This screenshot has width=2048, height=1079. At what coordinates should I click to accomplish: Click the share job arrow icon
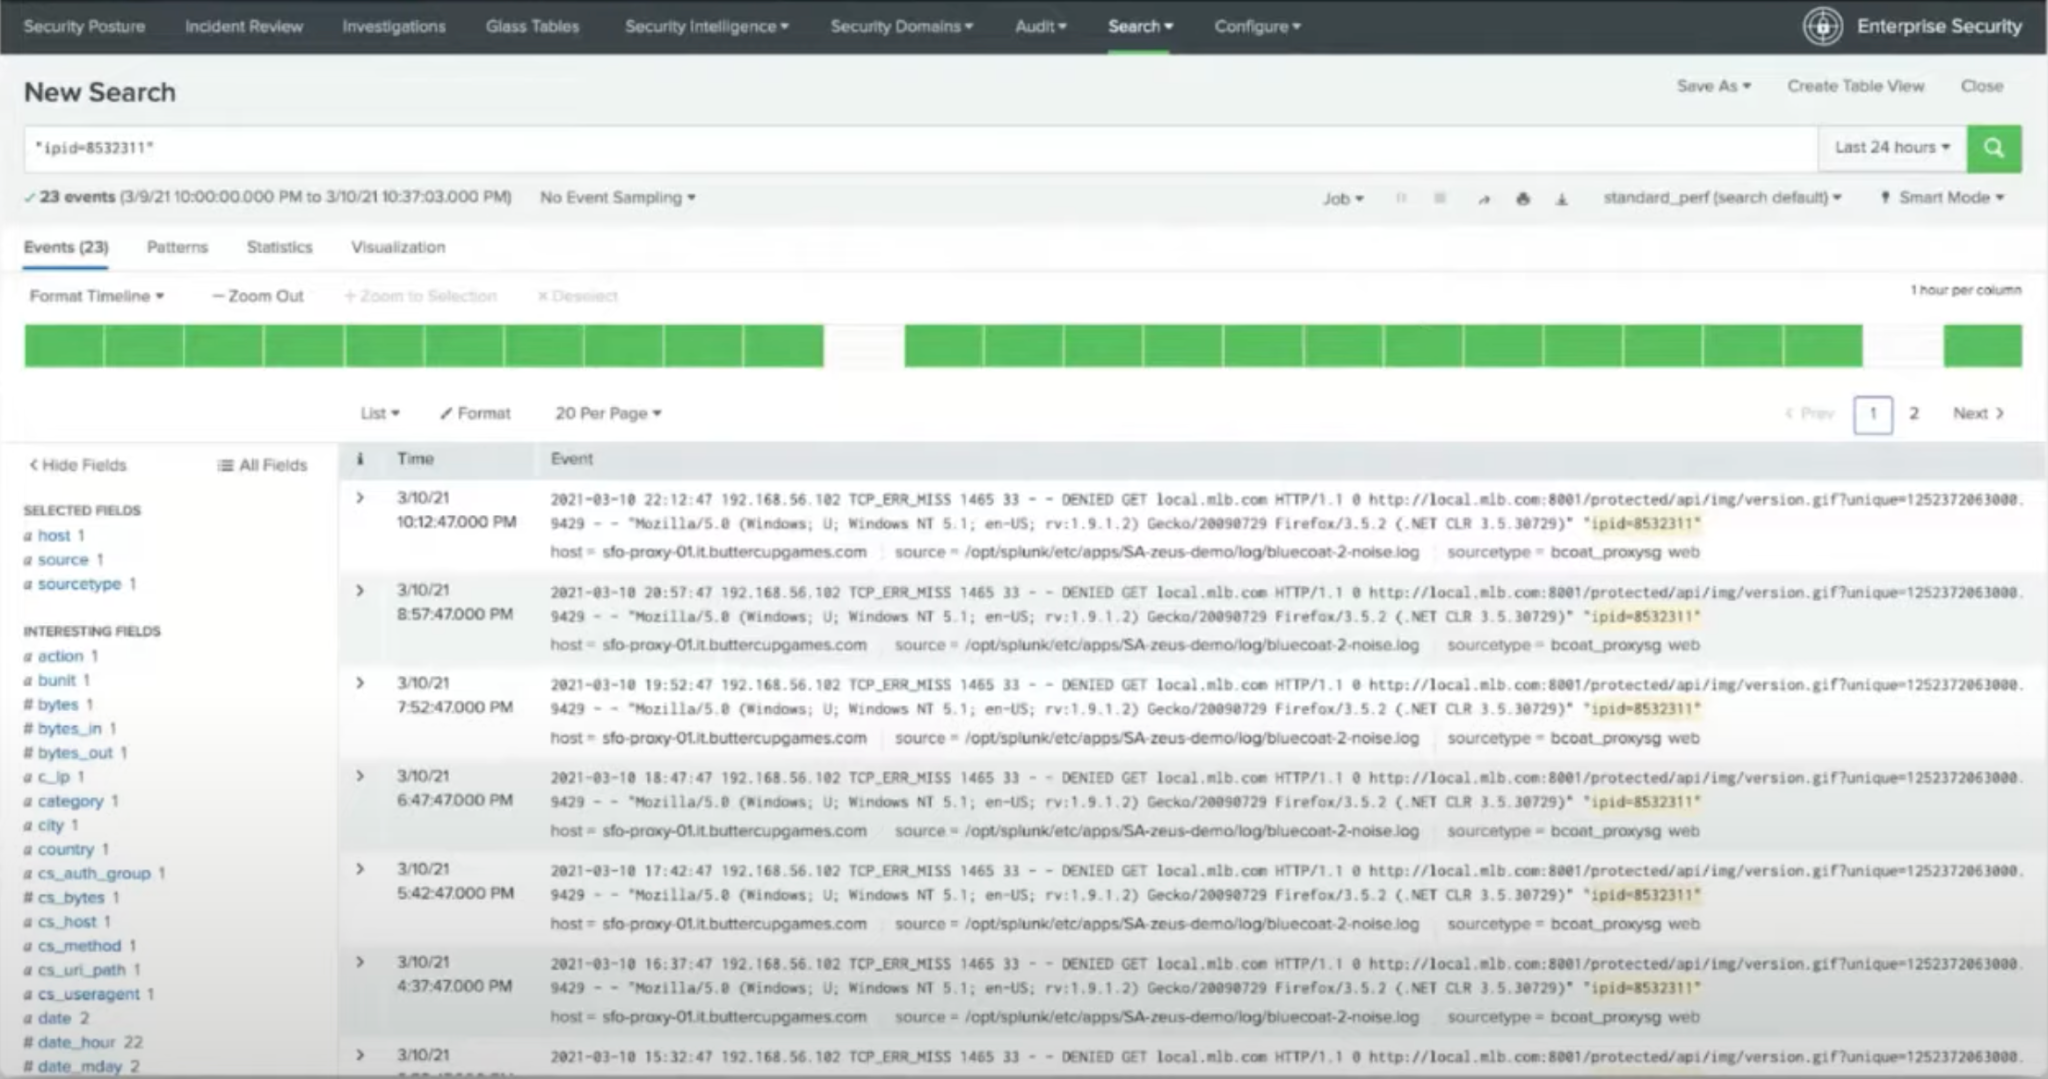pyautogui.click(x=1483, y=199)
